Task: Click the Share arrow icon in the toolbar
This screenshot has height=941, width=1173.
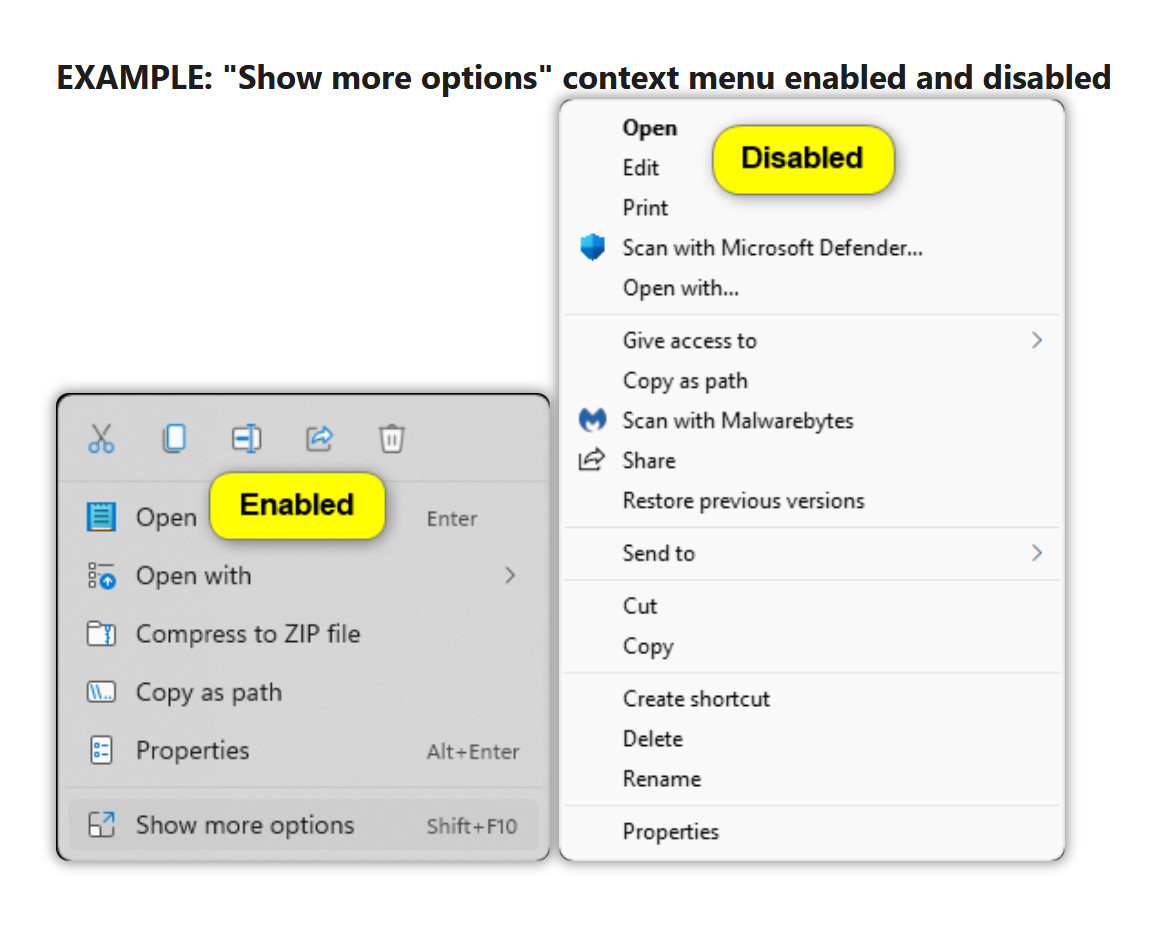Action: point(319,438)
